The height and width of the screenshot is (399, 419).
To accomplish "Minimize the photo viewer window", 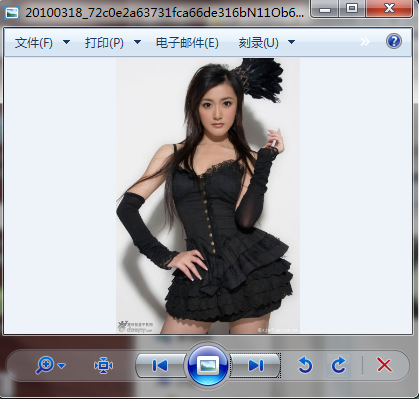I will coord(324,9).
